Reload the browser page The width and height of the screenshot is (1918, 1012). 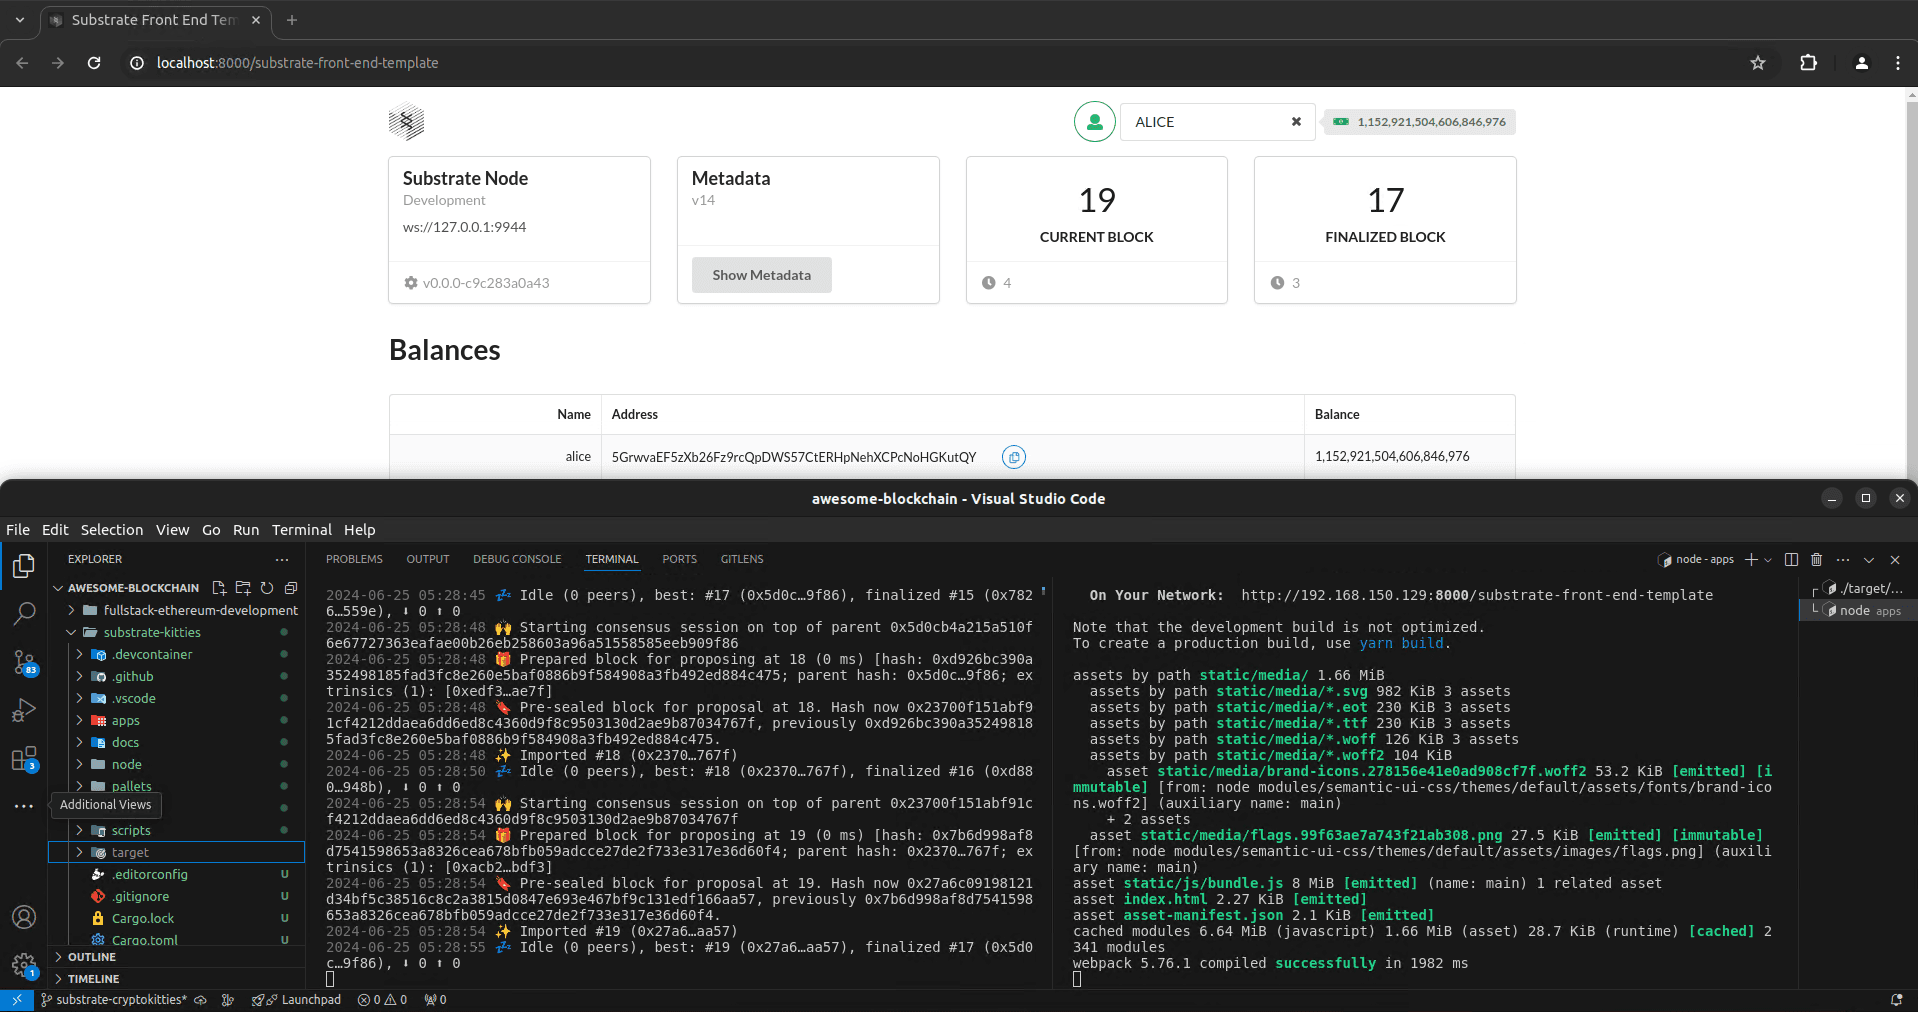94,63
